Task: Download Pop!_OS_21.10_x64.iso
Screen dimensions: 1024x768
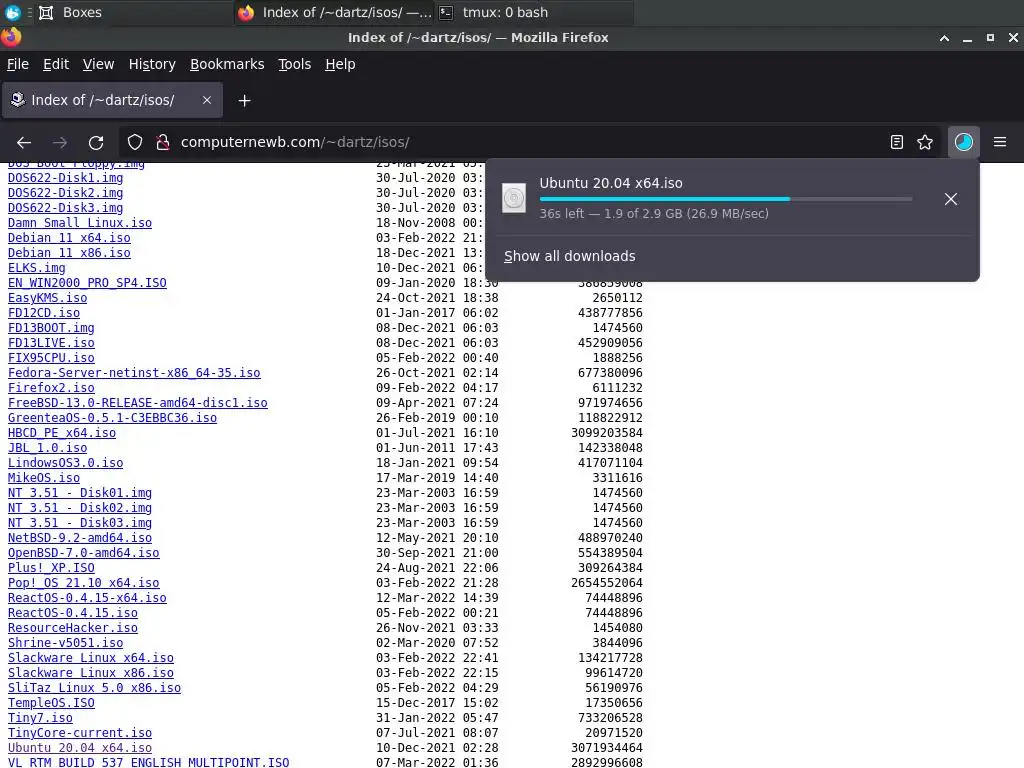Action: tap(84, 583)
